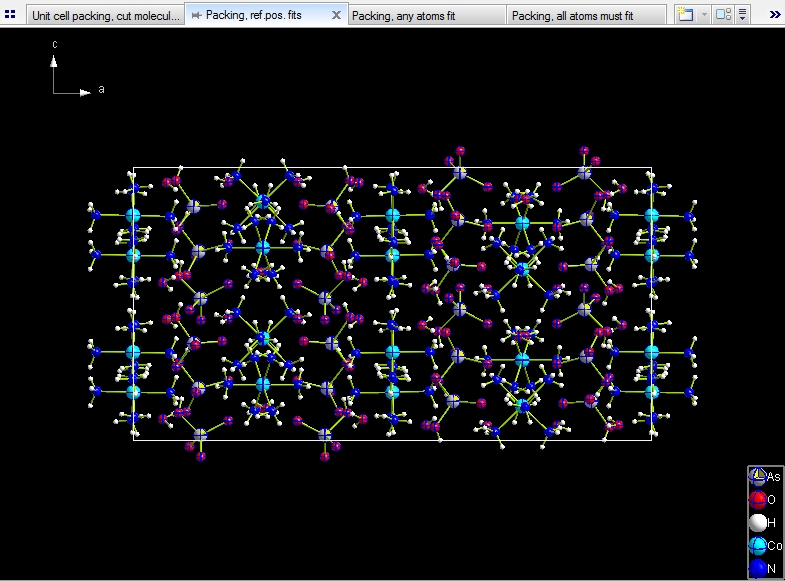The width and height of the screenshot is (785, 581).
Task: Click the c axis label in the orientation indicator
Action: click(x=54, y=46)
